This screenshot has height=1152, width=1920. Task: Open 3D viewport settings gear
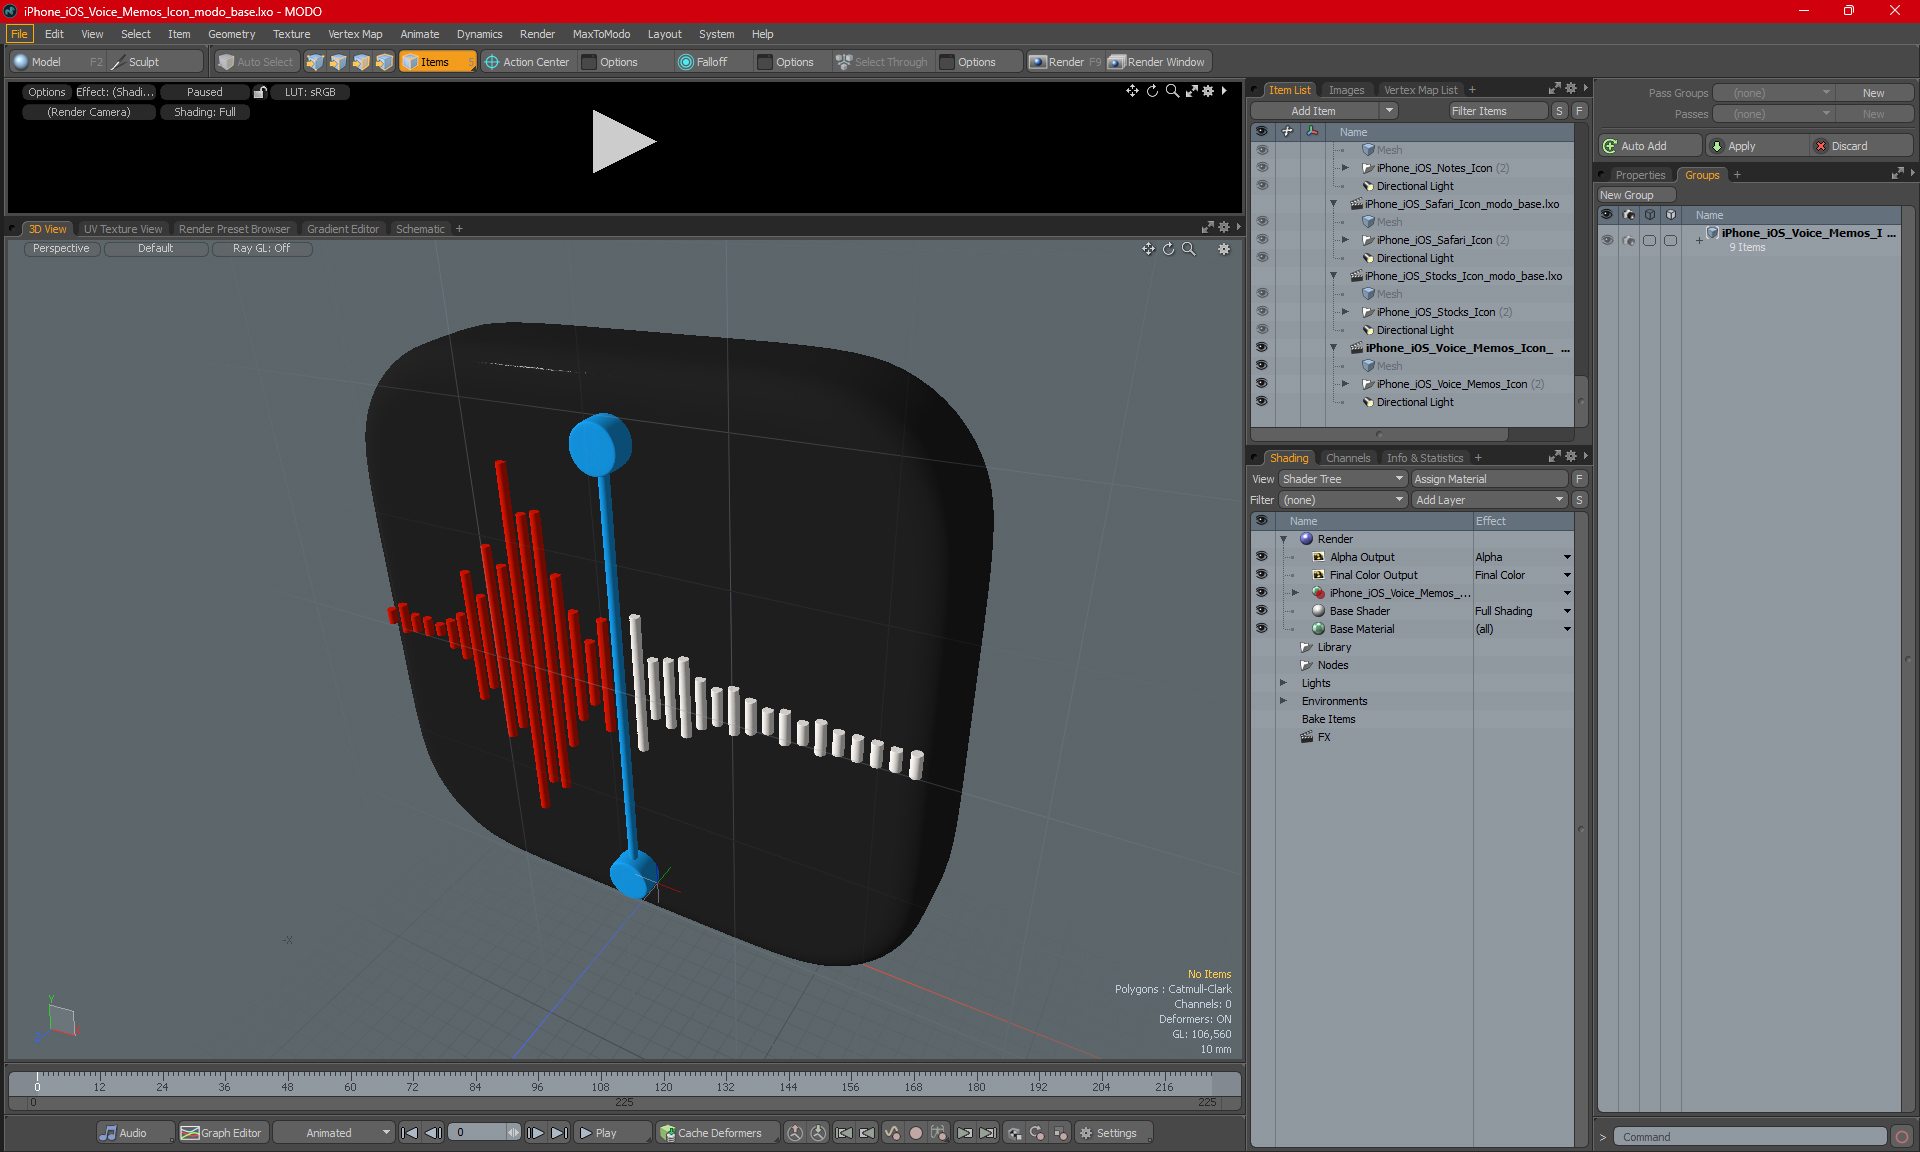(1224, 249)
